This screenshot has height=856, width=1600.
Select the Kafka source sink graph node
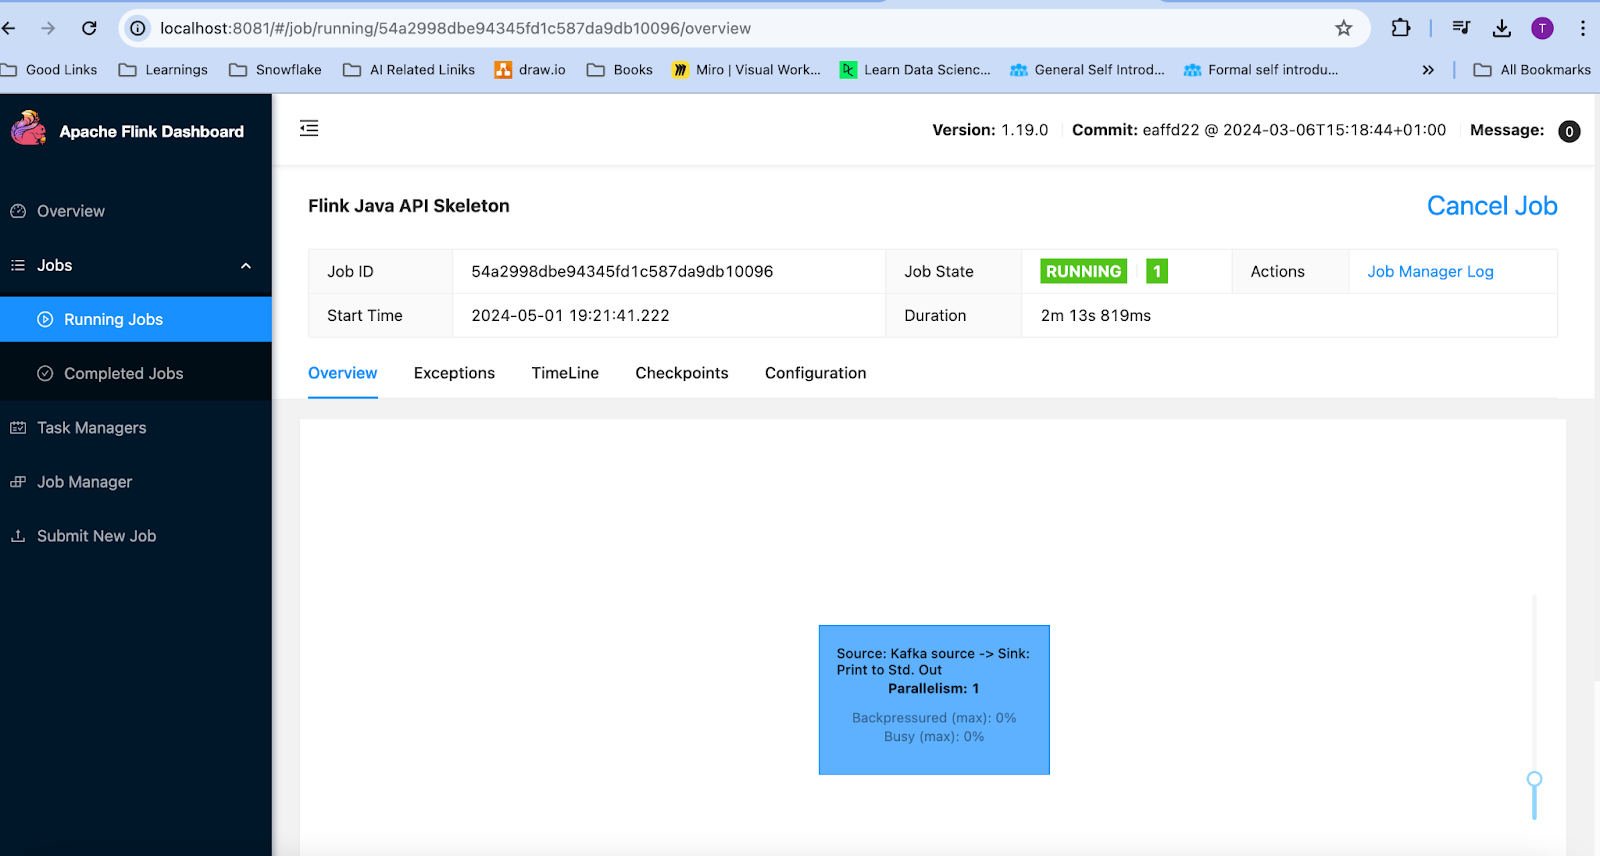934,700
